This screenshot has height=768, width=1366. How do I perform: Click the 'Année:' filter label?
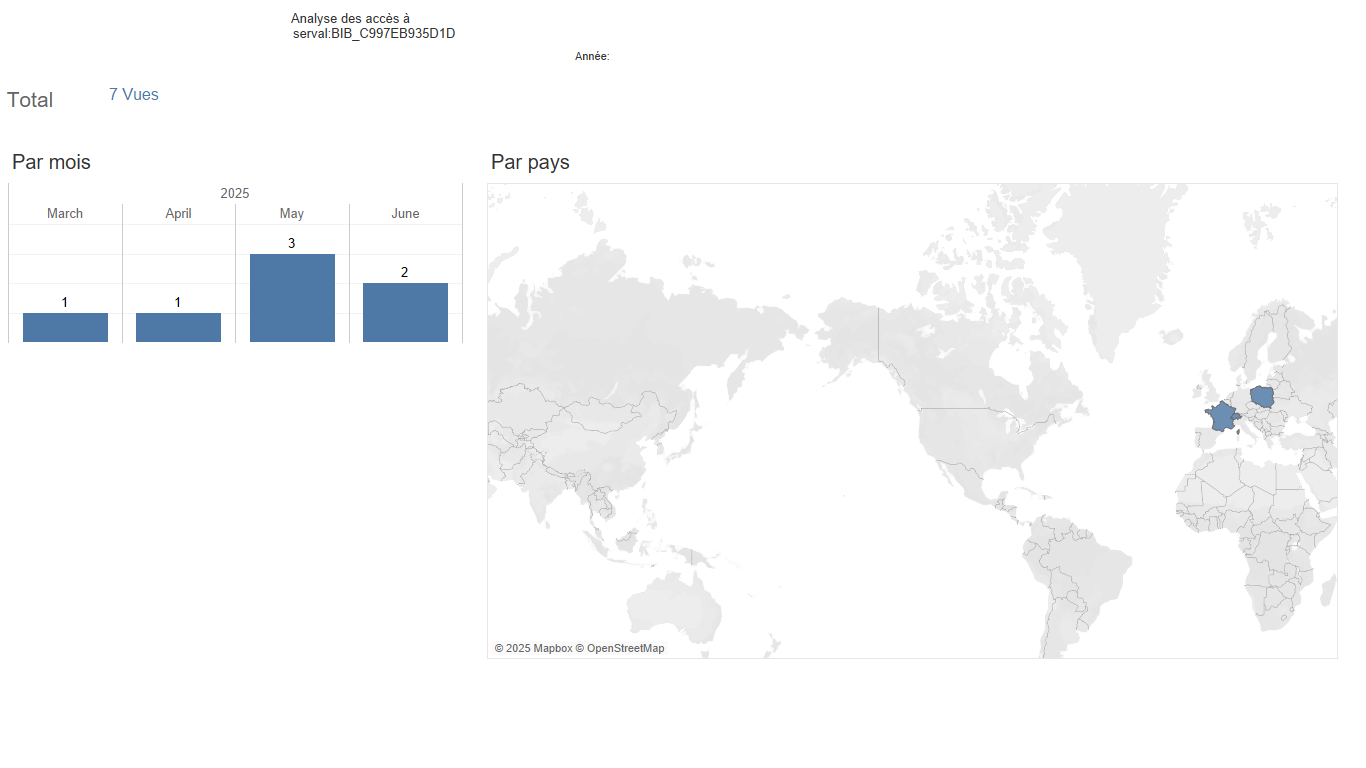pos(592,57)
